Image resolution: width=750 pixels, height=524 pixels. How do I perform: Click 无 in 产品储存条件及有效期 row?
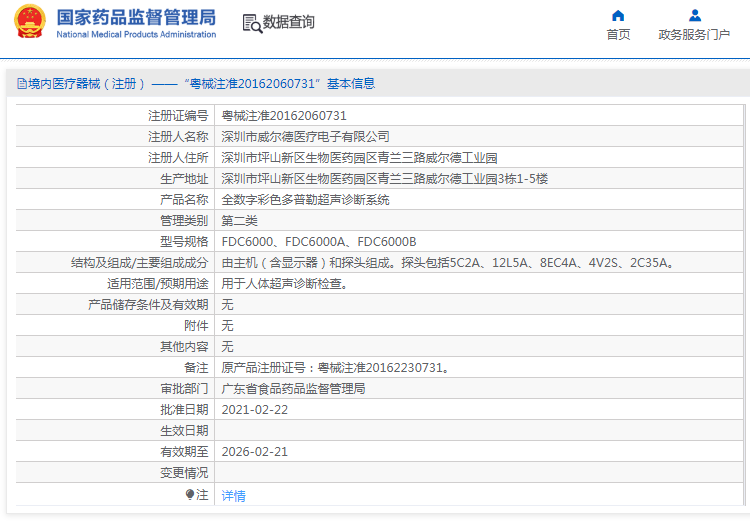227,305
